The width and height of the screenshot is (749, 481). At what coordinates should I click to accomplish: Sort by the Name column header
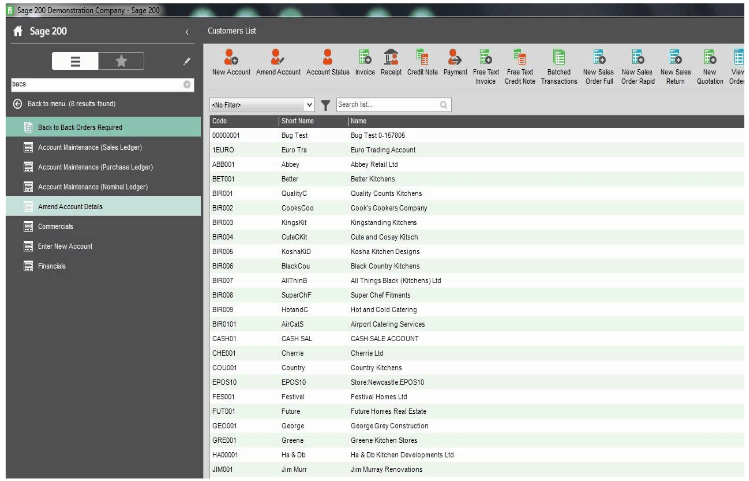546,121
